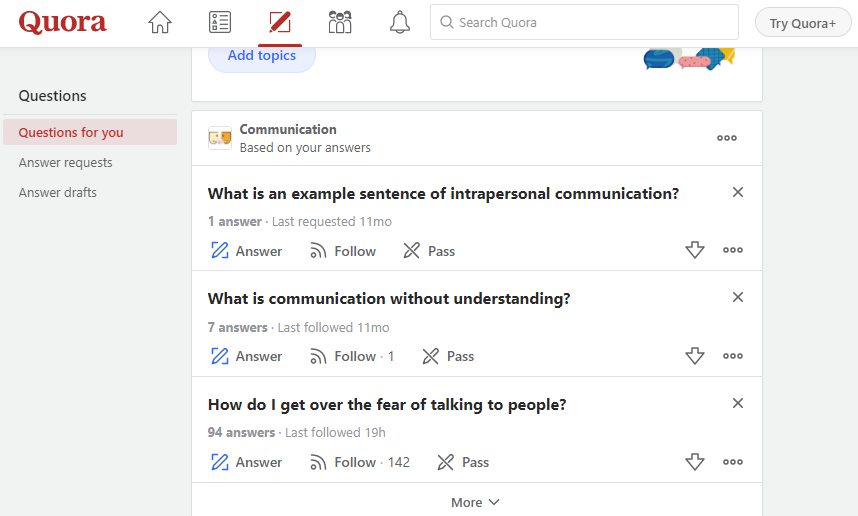This screenshot has width=858, height=516.
Task: Click the Try Quora+ button
Action: click(x=803, y=23)
